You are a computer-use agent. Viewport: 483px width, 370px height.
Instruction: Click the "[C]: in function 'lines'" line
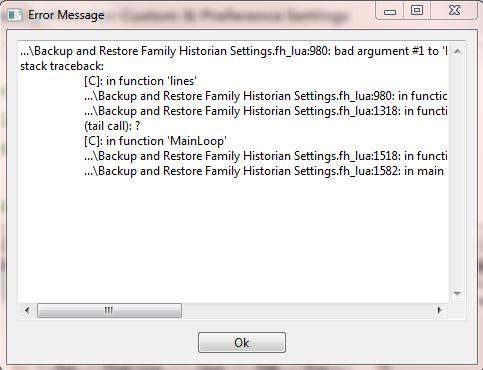pyautogui.click(x=140, y=81)
